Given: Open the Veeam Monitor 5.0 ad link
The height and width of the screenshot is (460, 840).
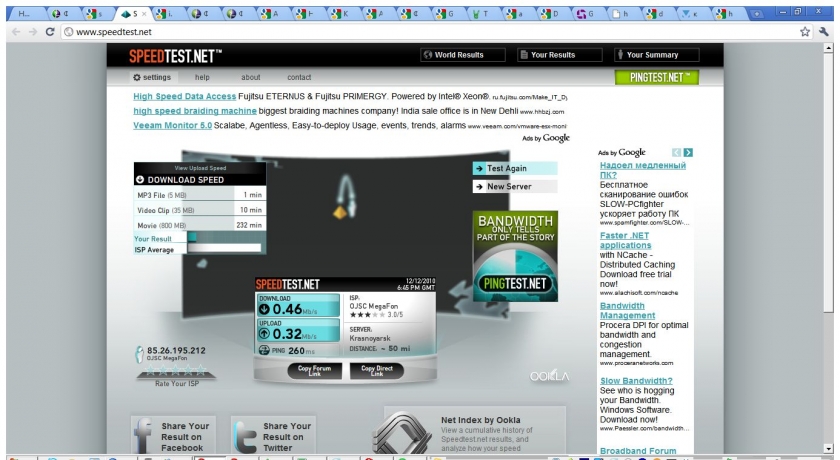Looking at the screenshot, I should click(x=172, y=125).
